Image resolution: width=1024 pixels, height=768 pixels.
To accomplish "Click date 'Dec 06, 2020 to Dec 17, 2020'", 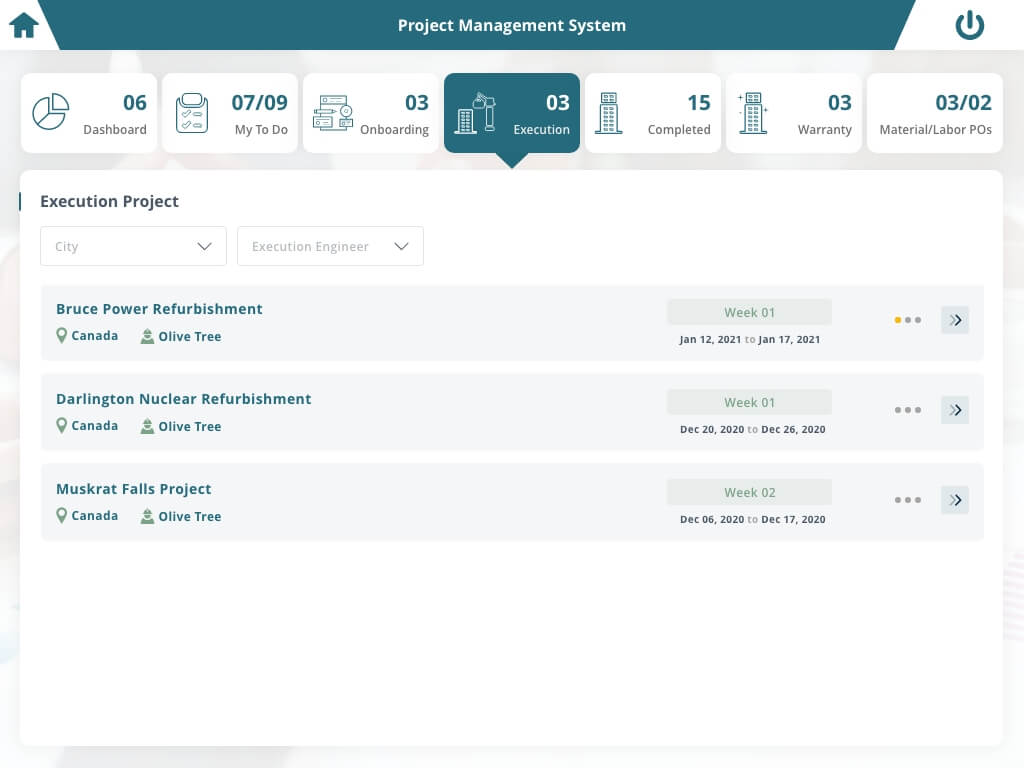I will click(x=752, y=520).
